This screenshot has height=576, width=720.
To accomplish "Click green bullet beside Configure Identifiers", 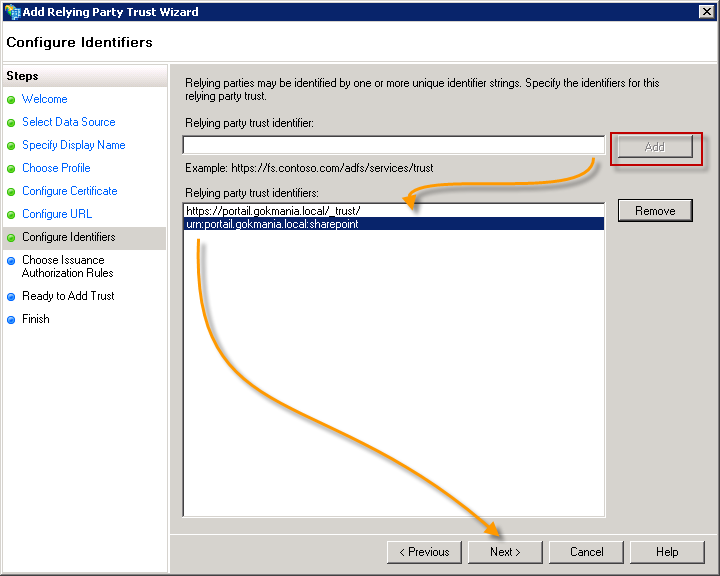I will click(x=11, y=237).
